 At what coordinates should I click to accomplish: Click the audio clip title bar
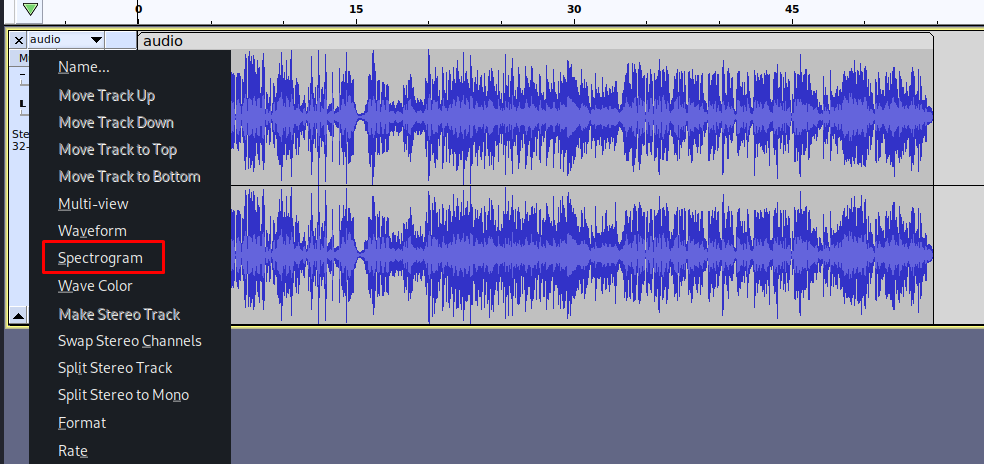[535, 41]
